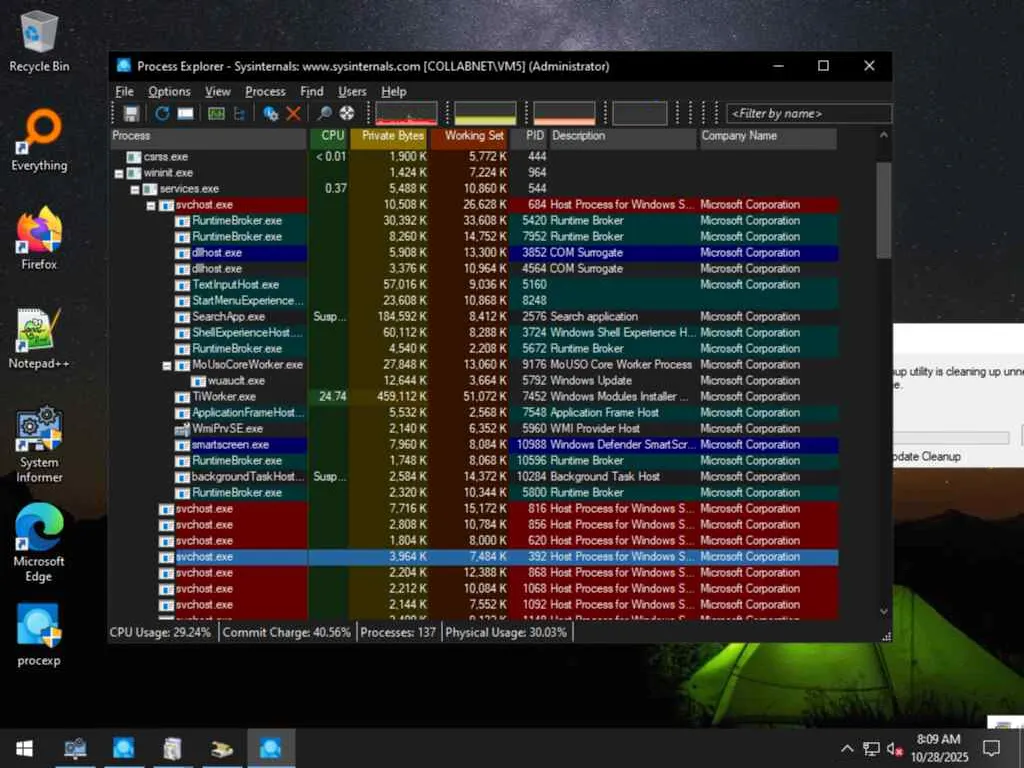Click the Save toolbar icon
Screen dimensions: 1024x768
(x=131, y=114)
